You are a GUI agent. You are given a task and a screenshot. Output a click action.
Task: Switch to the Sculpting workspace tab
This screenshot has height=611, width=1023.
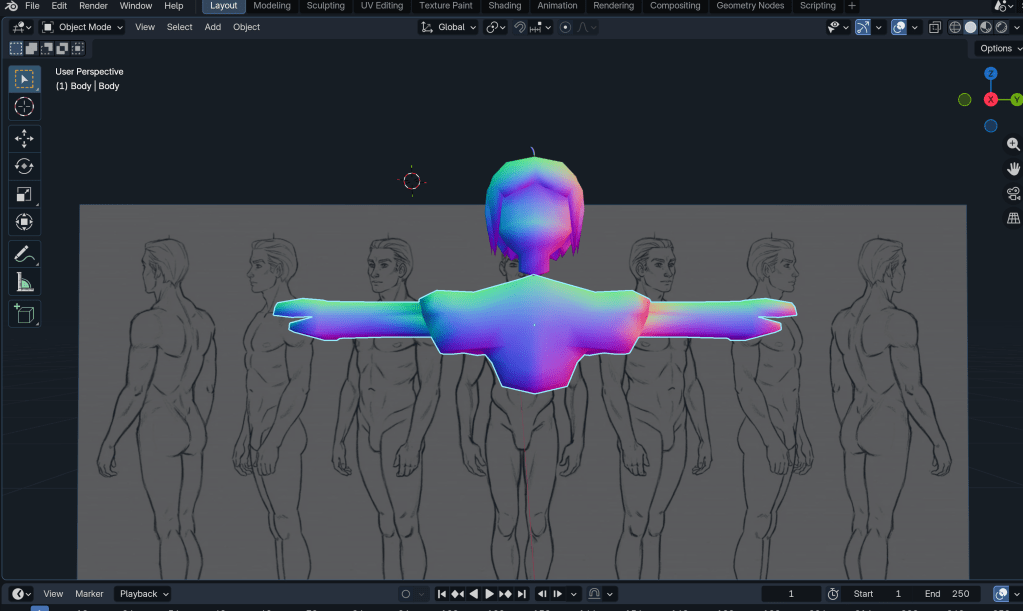(325, 6)
